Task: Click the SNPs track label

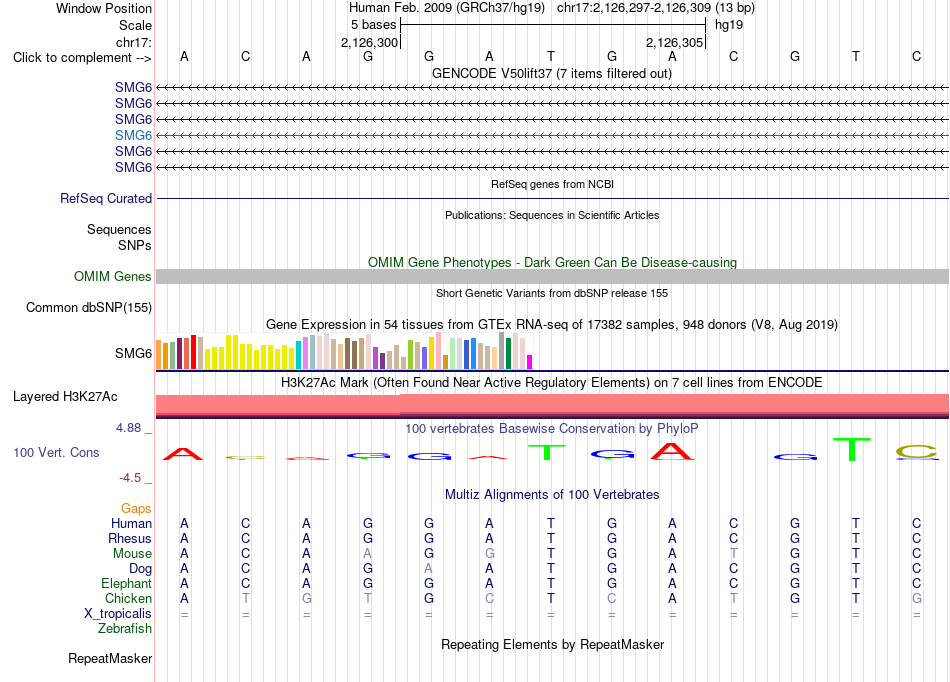Action: (135, 245)
